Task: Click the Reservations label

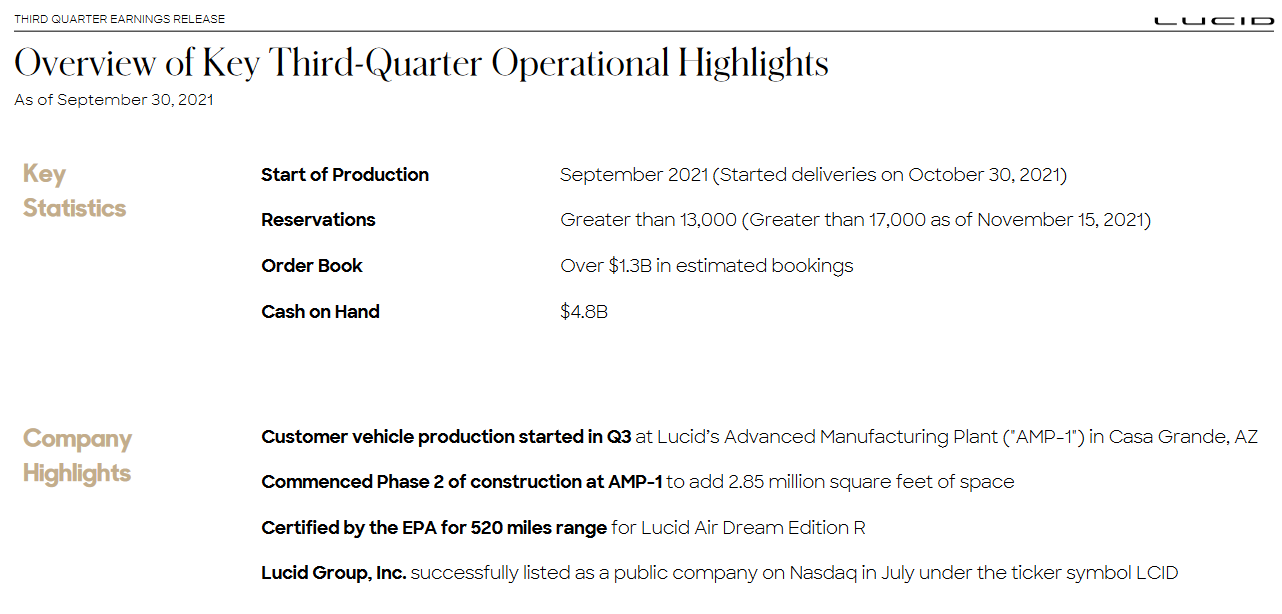Action: 318,220
